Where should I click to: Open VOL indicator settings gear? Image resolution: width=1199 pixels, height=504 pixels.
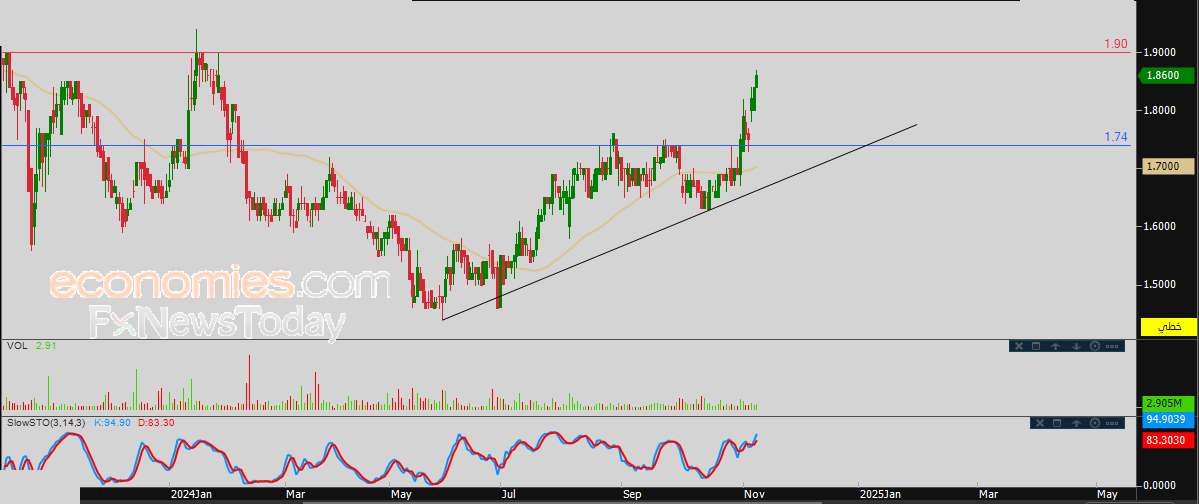(1095, 346)
